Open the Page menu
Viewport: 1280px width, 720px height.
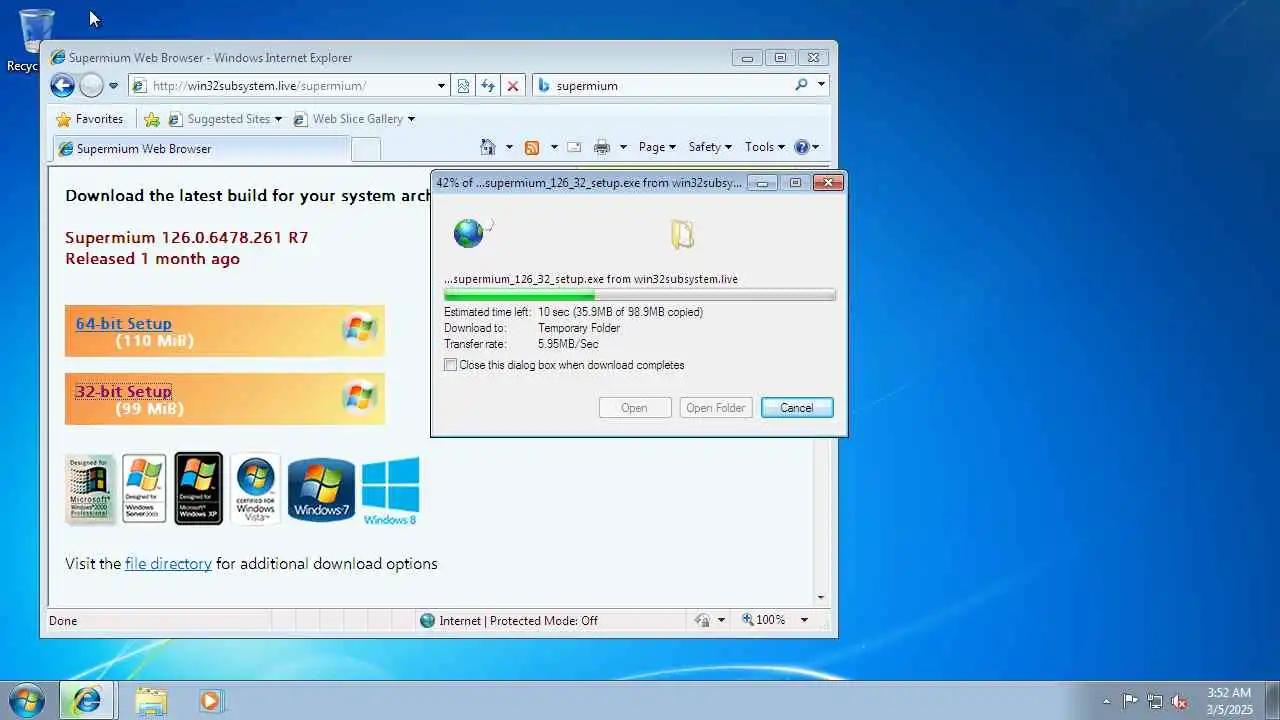(657, 147)
